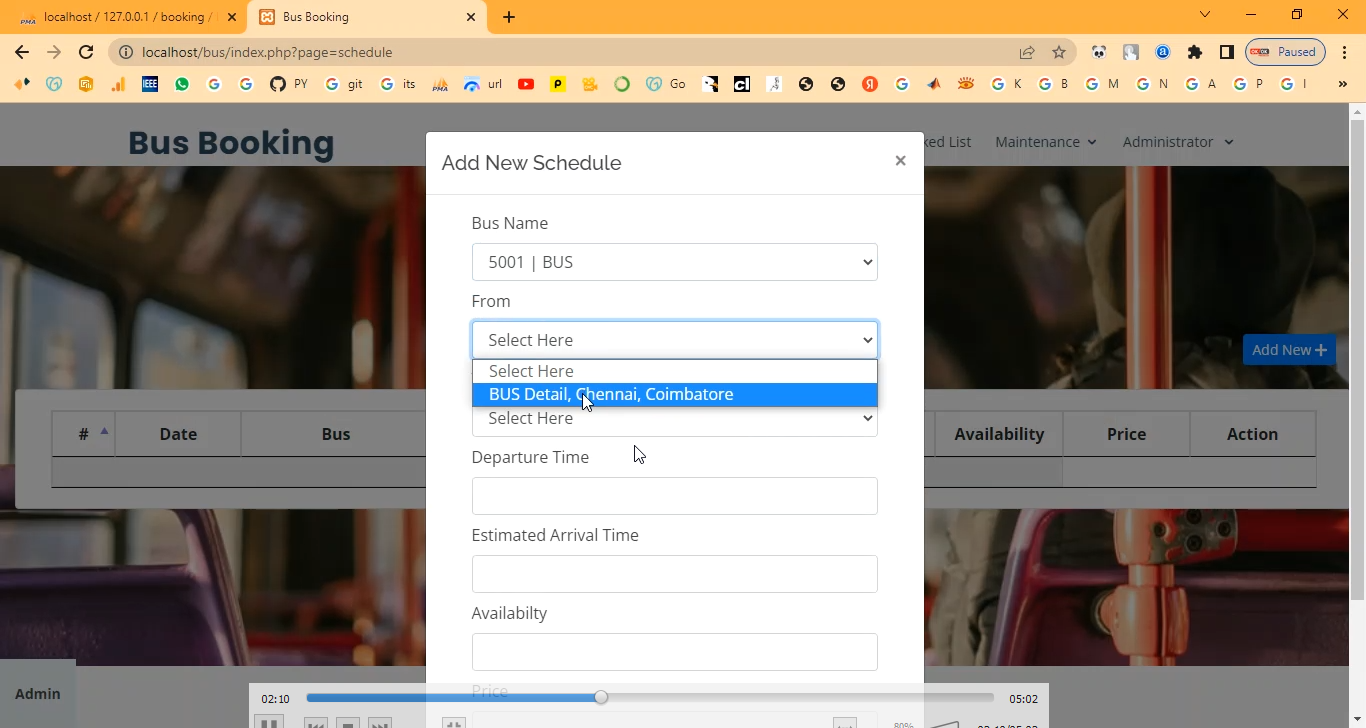Sort by the Availability column header

pyautogui.click(x=999, y=434)
